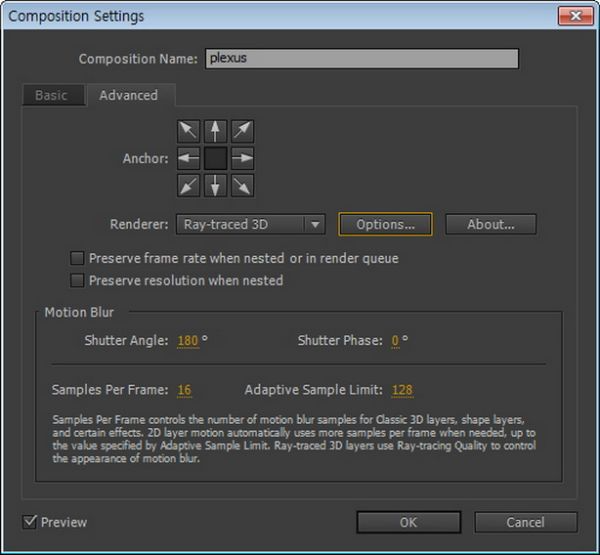Set anchor to middle-left arrow
The width and height of the screenshot is (600, 555).
click(189, 158)
